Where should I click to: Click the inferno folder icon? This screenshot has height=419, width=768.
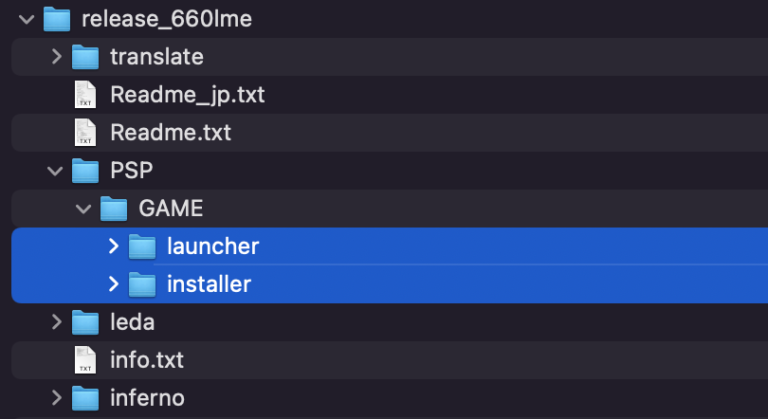86,398
